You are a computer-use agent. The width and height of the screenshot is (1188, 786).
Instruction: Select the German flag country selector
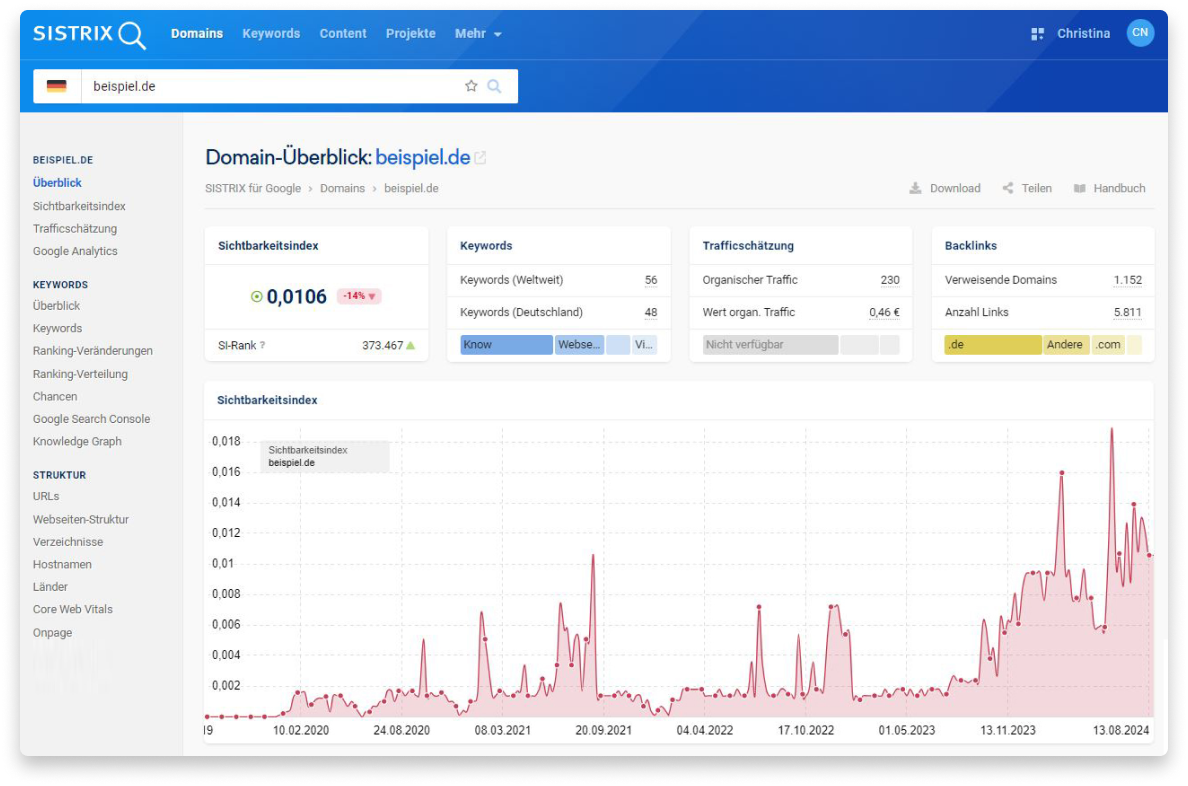[57, 86]
